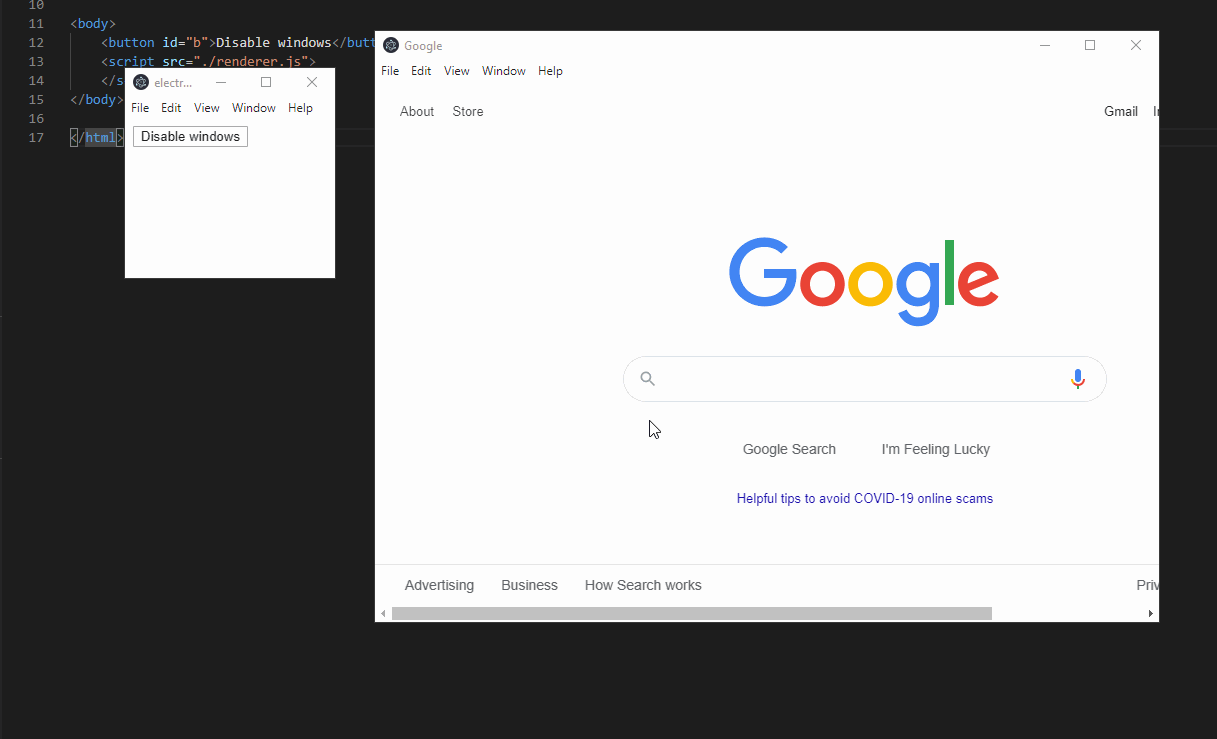Click horizontal scrollbar right arrow
Image resolution: width=1217 pixels, height=739 pixels.
point(1150,613)
